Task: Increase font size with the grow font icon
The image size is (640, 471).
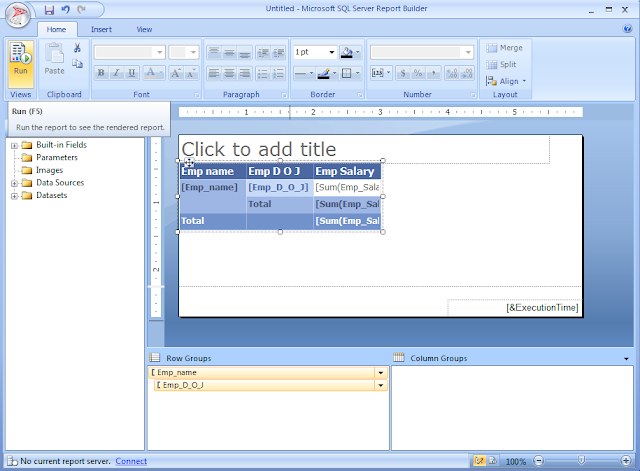Action: (176, 73)
